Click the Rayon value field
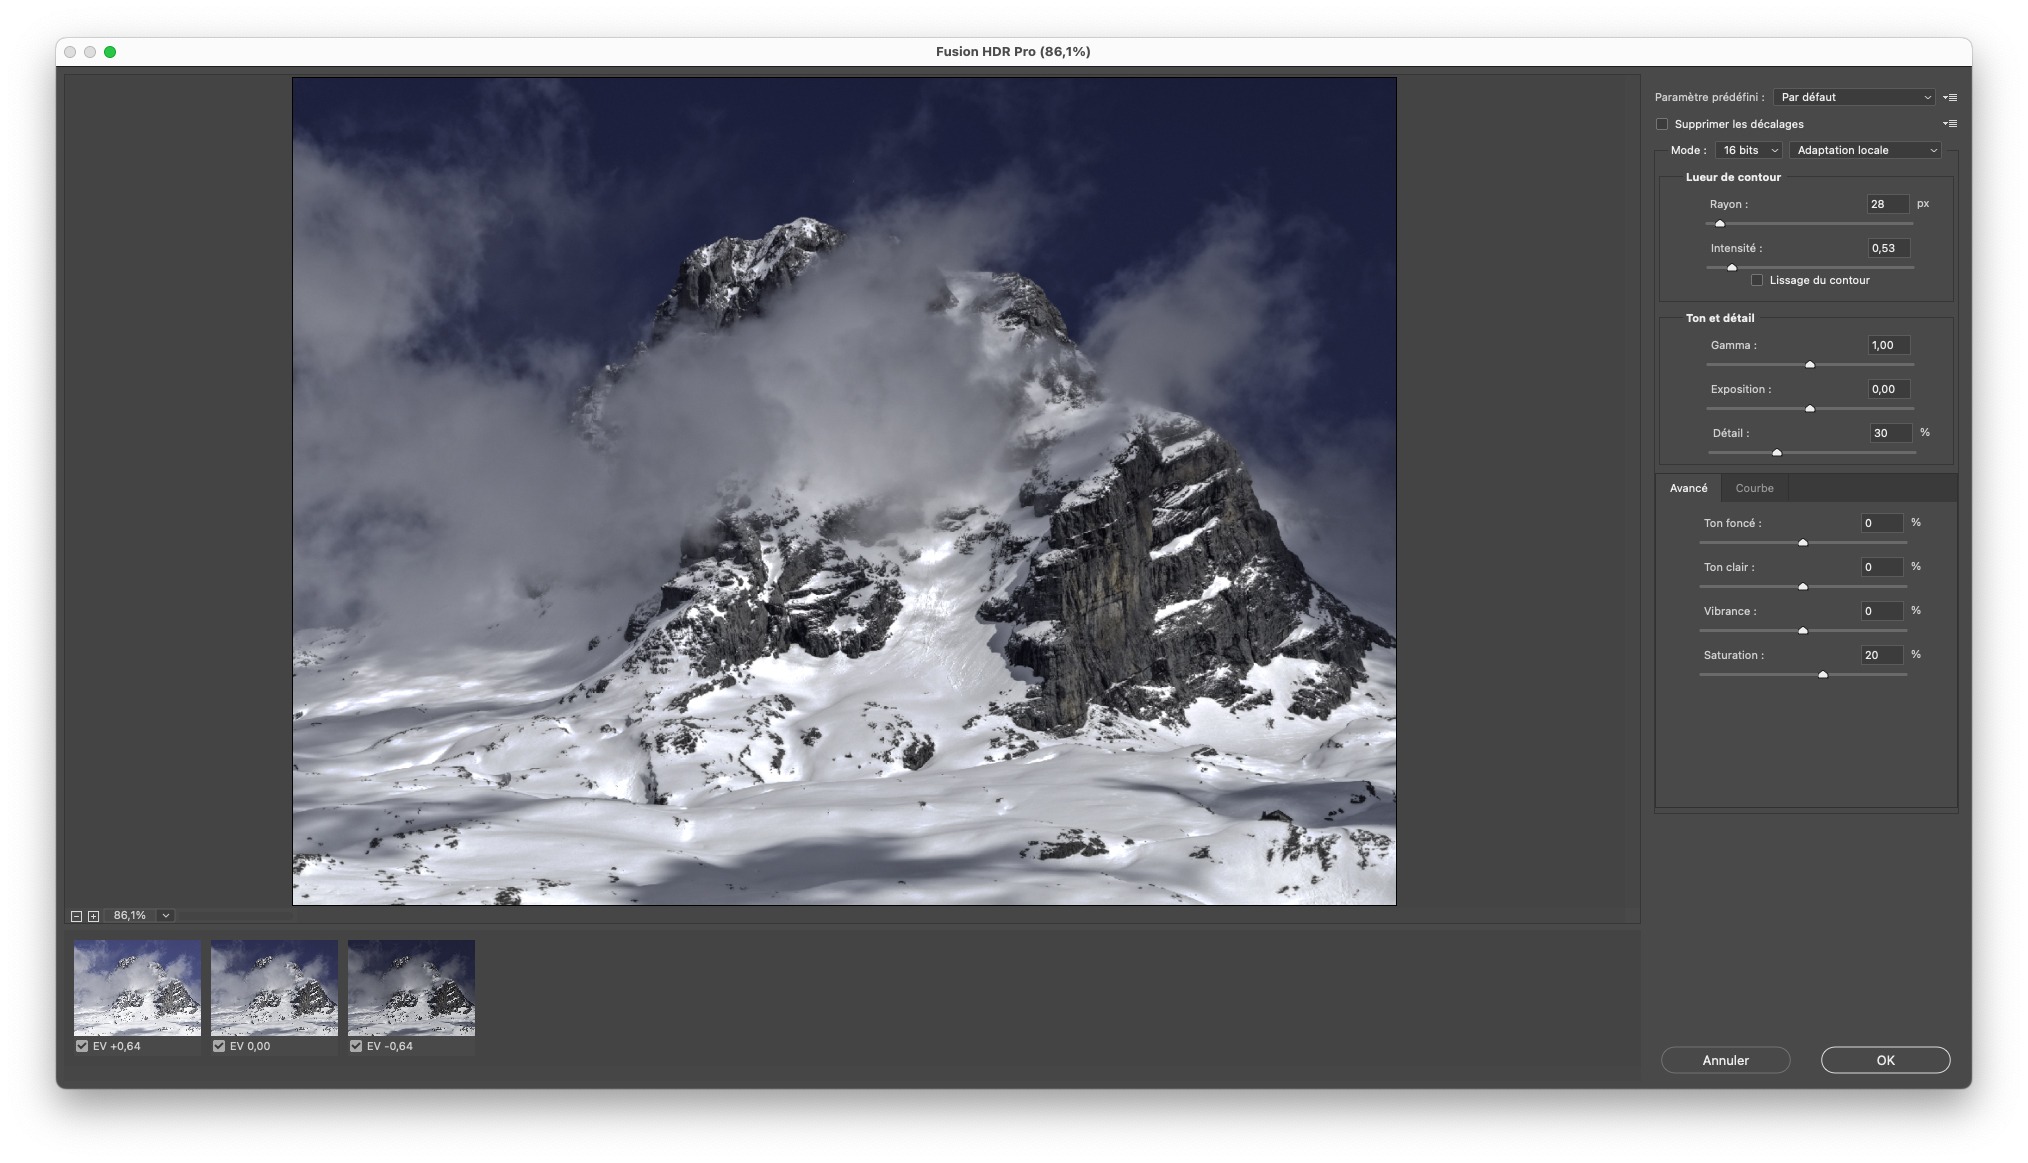The image size is (2028, 1163). pyautogui.click(x=1888, y=204)
